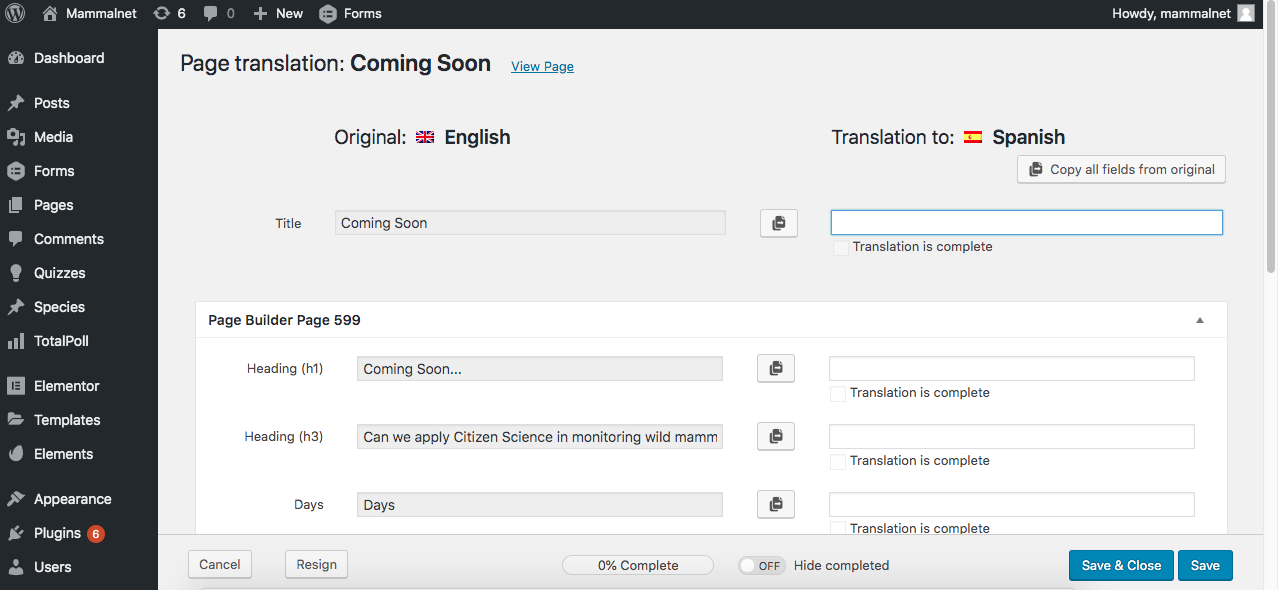Open the Forms menu in admin bar
The height and width of the screenshot is (590, 1278).
(350, 13)
